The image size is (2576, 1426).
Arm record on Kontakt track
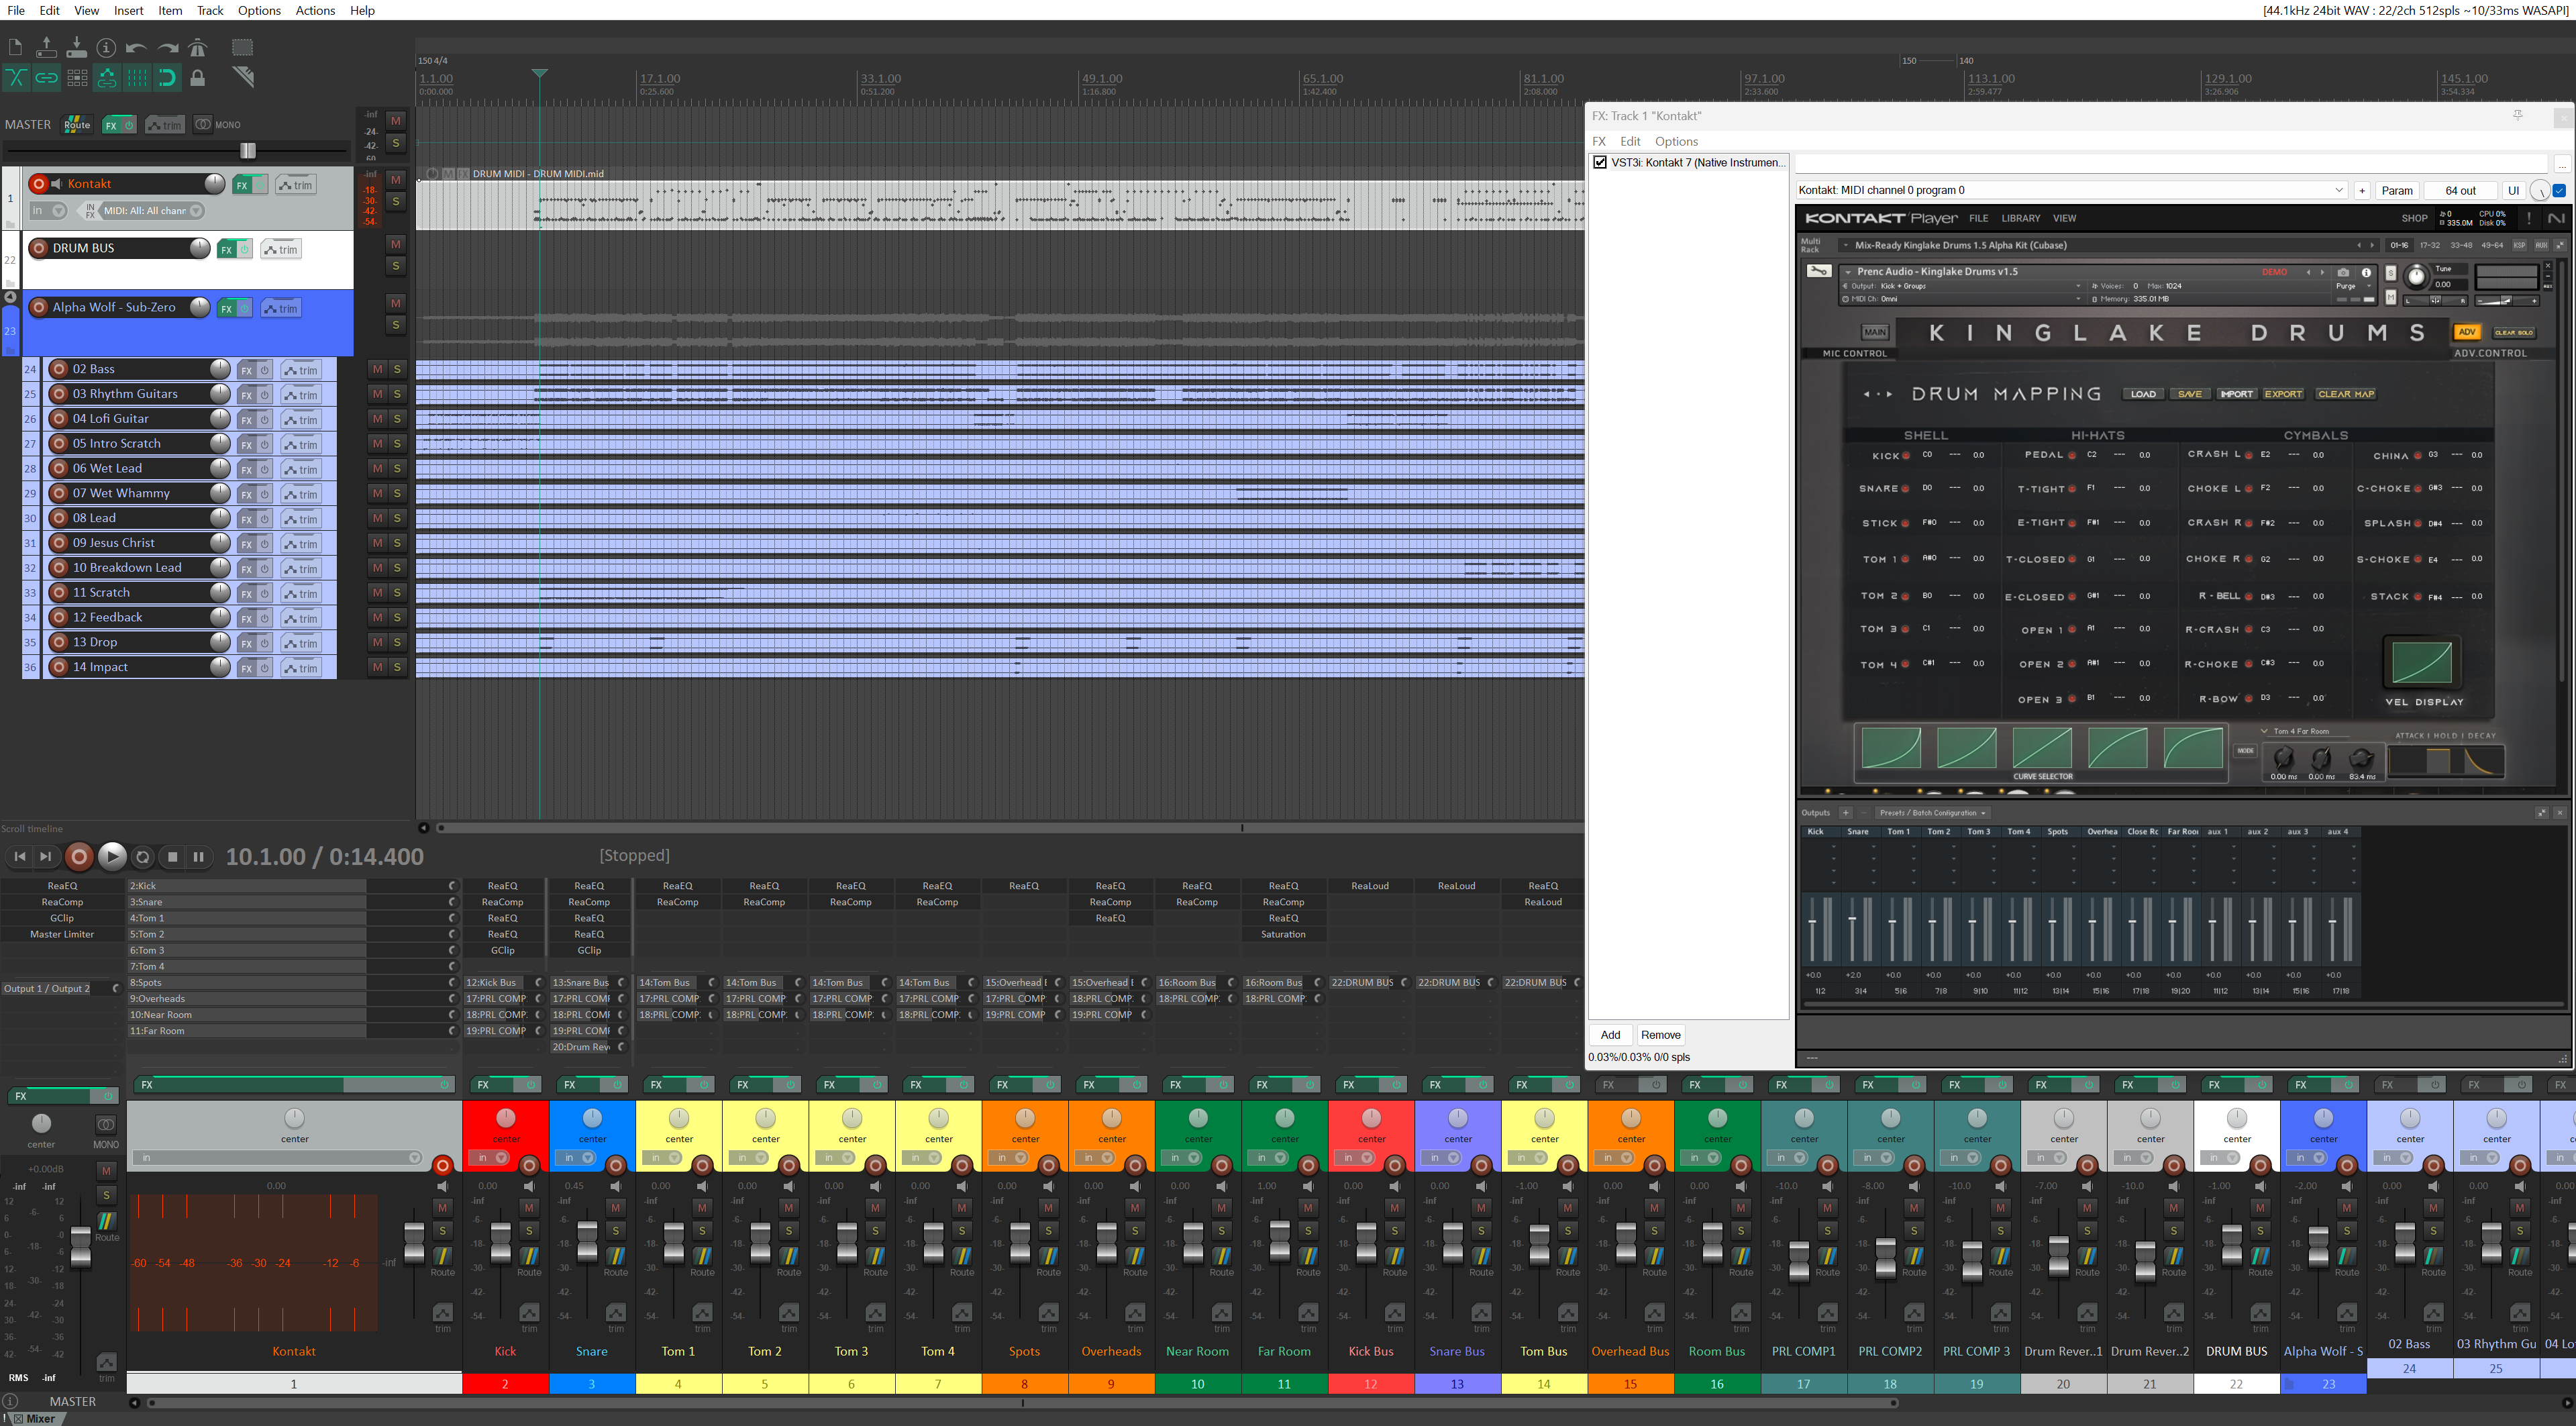tap(38, 184)
